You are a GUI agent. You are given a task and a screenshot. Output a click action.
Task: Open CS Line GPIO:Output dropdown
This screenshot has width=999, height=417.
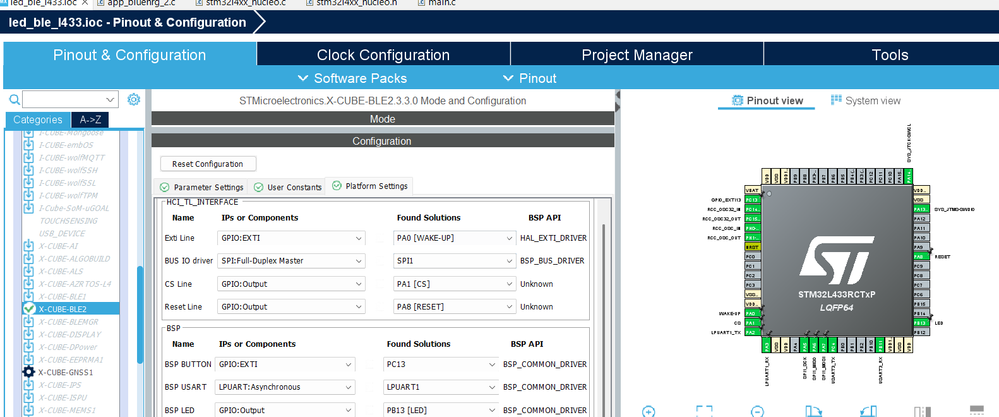[291, 283]
